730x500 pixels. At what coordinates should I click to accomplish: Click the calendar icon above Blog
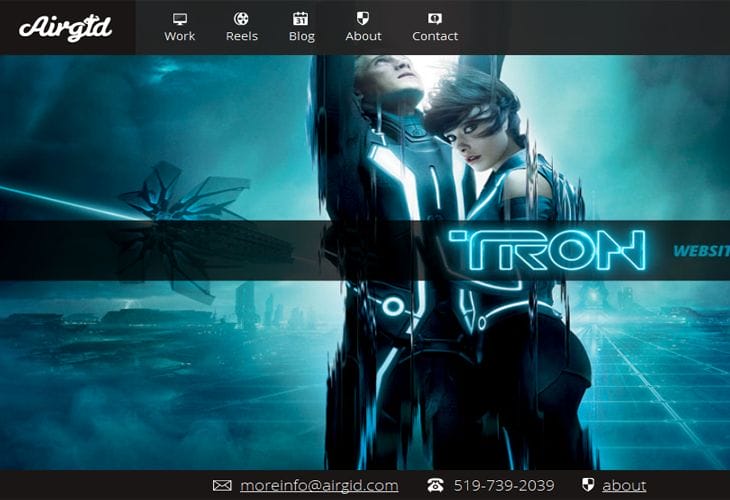click(x=301, y=19)
